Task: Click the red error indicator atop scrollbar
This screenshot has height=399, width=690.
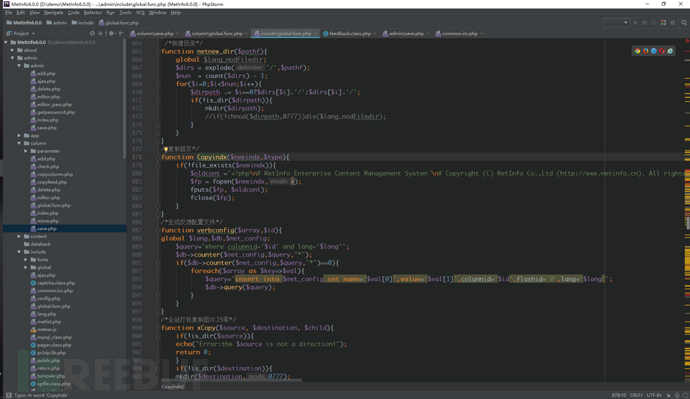Action: click(x=687, y=41)
